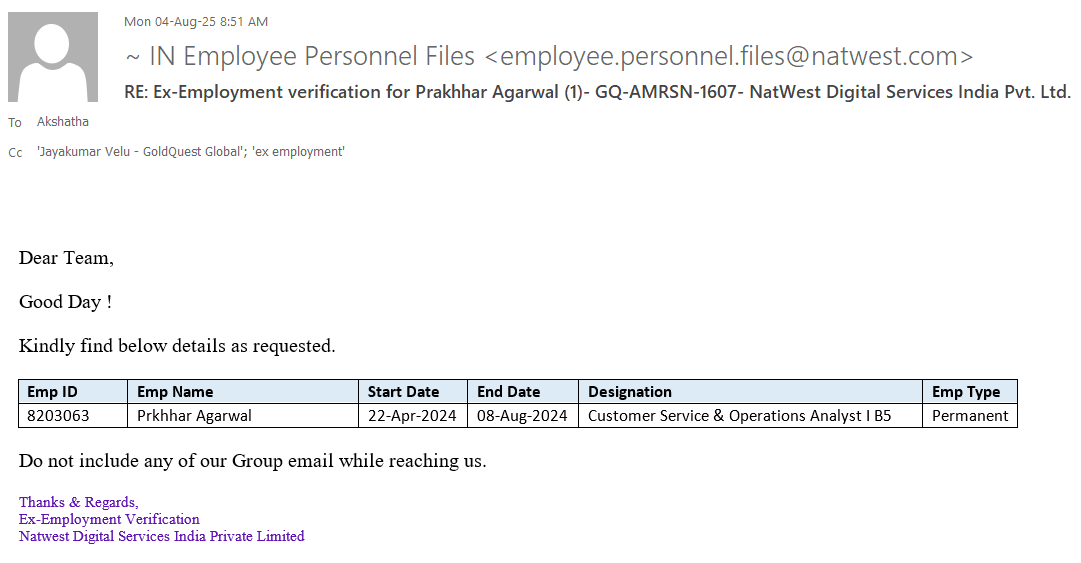
Task: Click the Cc label
Action: click(x=15, y=153)
